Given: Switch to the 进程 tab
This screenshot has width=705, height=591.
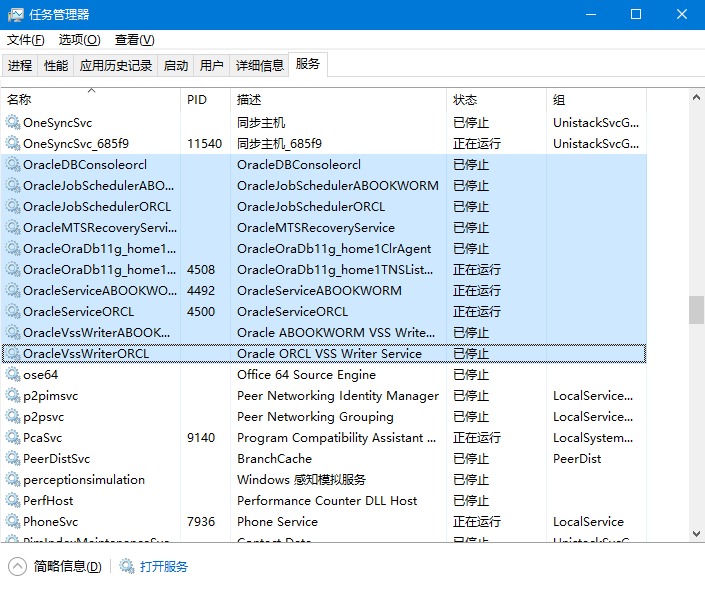Looking at the screenshot, I should point(20,66).
